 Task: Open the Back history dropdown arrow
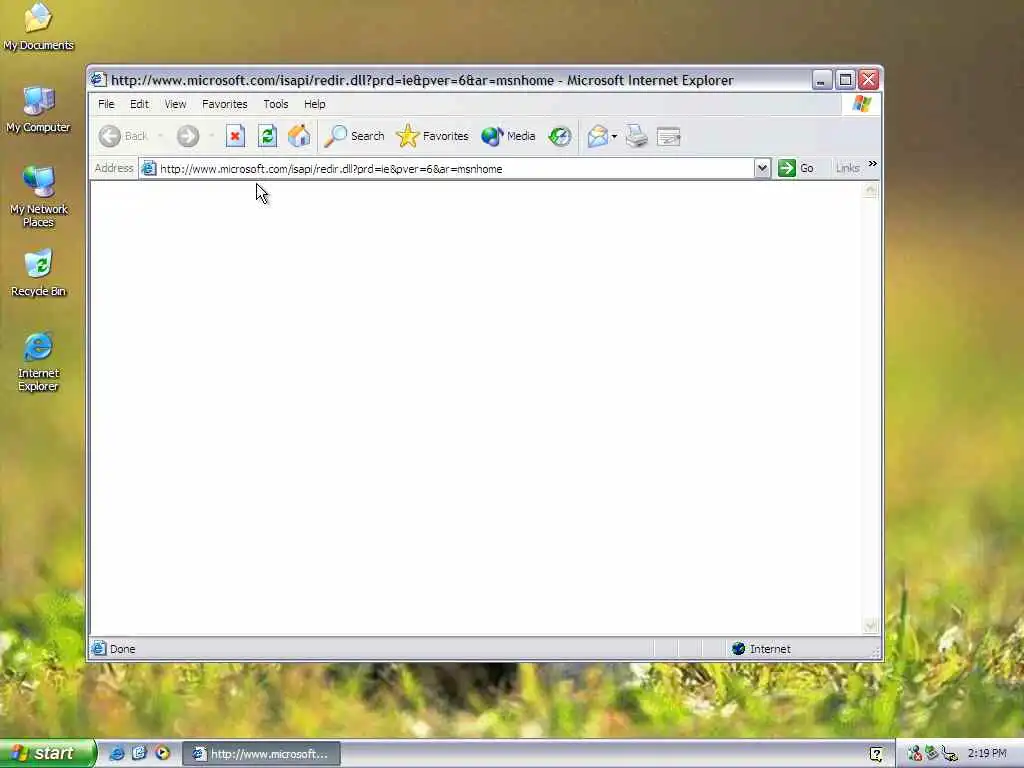pyautogui.click(x=160, y=136)
